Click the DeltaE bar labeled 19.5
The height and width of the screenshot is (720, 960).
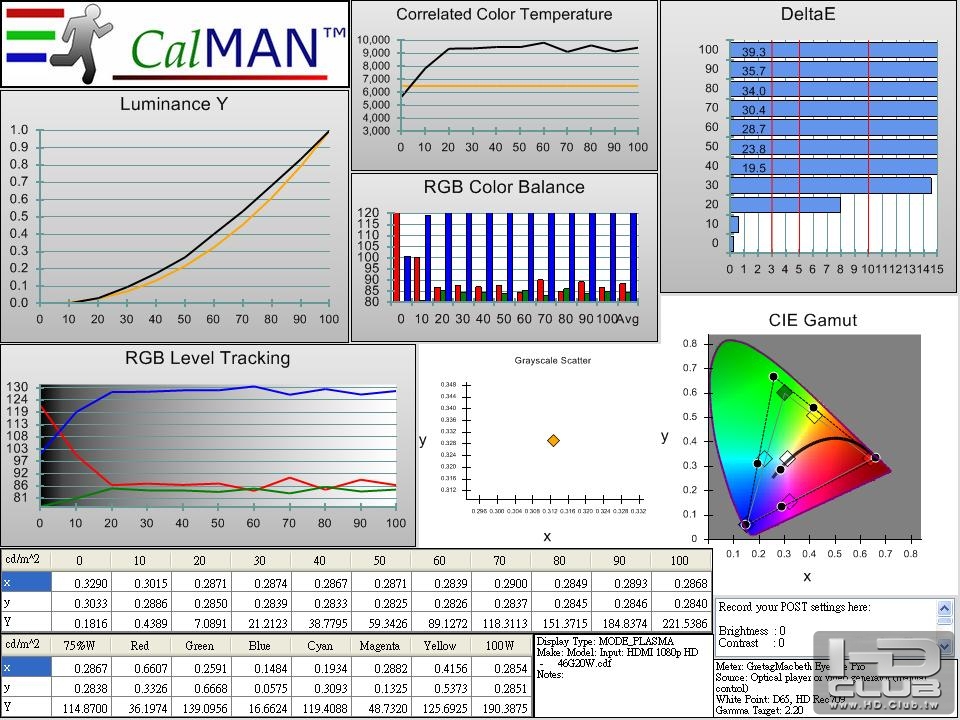[x=833, y=167]
